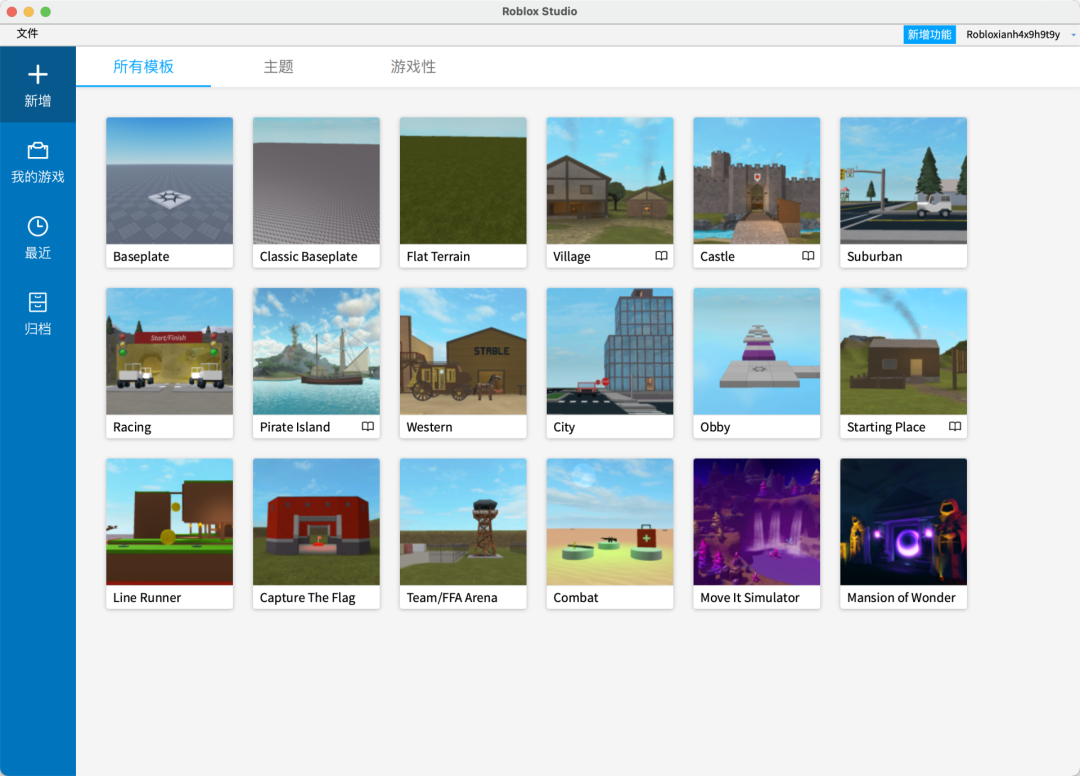Click the "Suburban" label text
Screen dimensions: 1080x776
874,257
